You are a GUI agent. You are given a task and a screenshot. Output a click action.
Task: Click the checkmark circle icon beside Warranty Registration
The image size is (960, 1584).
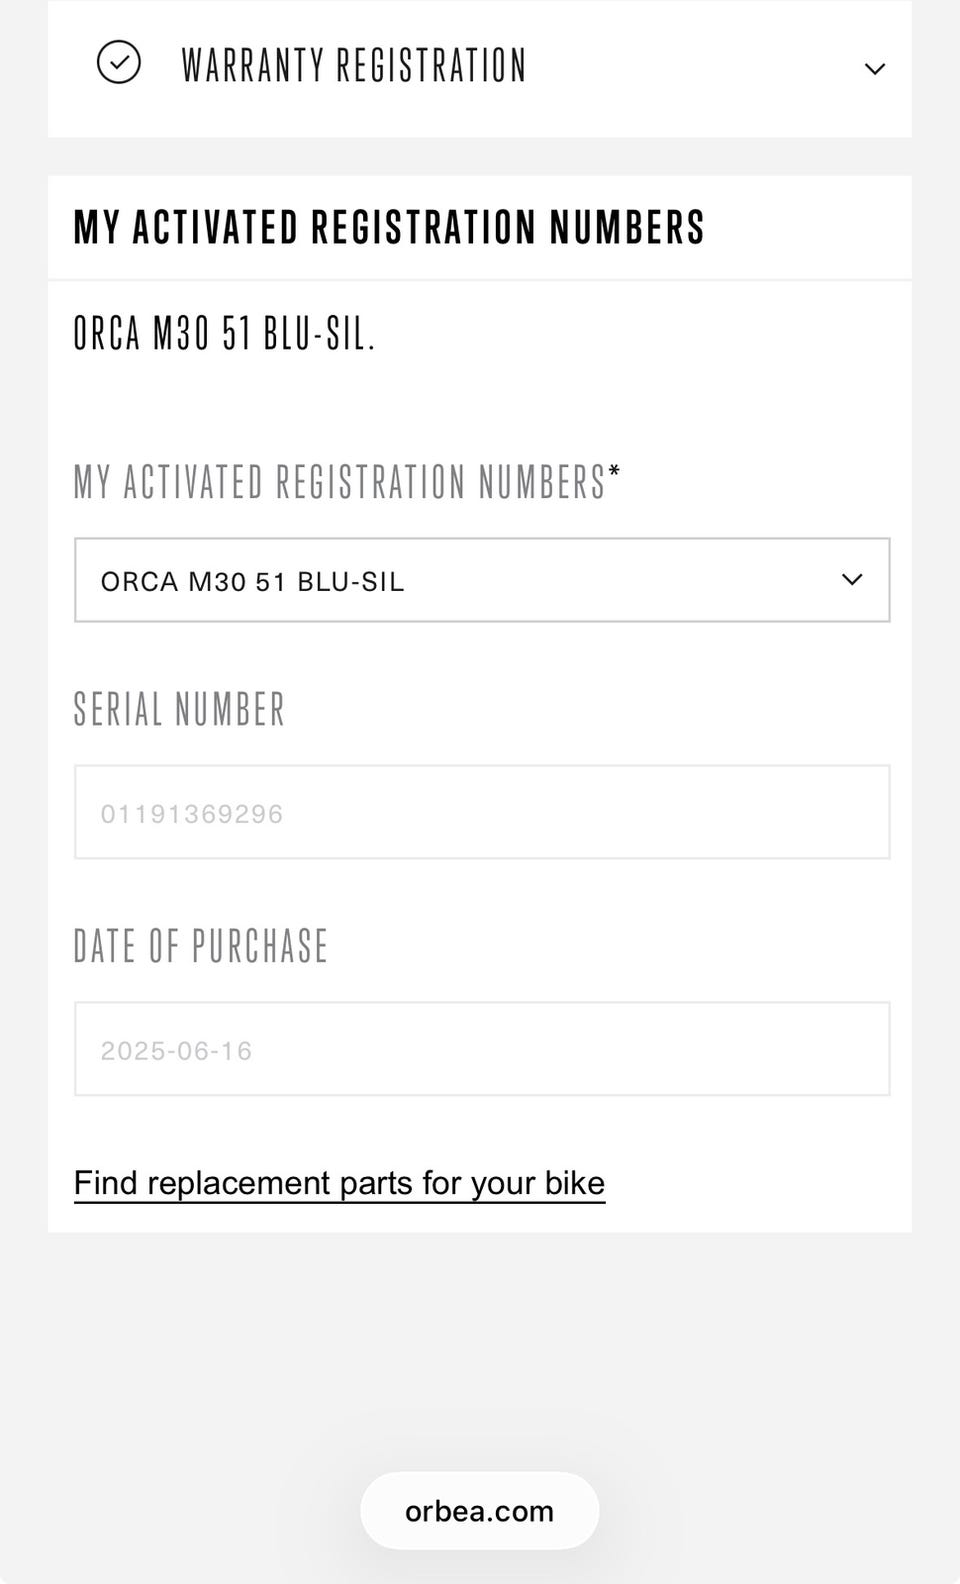(118, 63)
